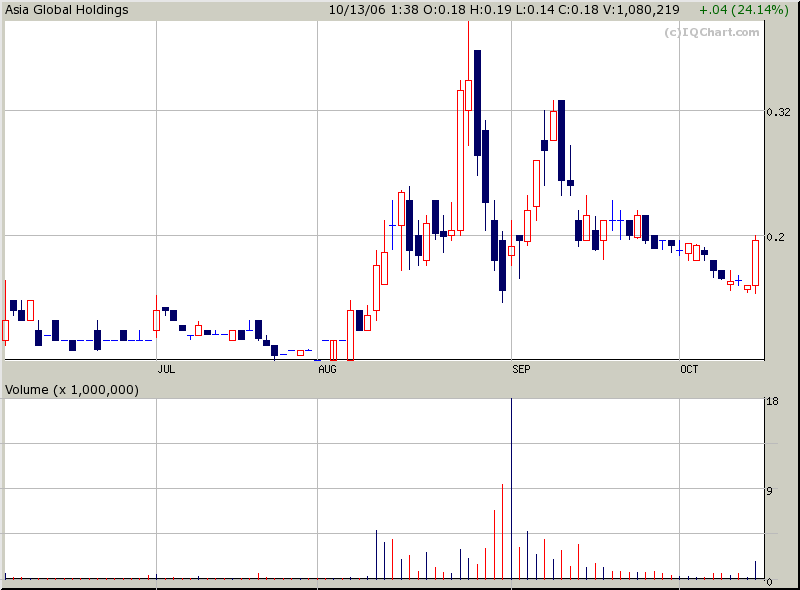Click the OCT month axis label
The image size is (800, 590).
pos(689,369)
